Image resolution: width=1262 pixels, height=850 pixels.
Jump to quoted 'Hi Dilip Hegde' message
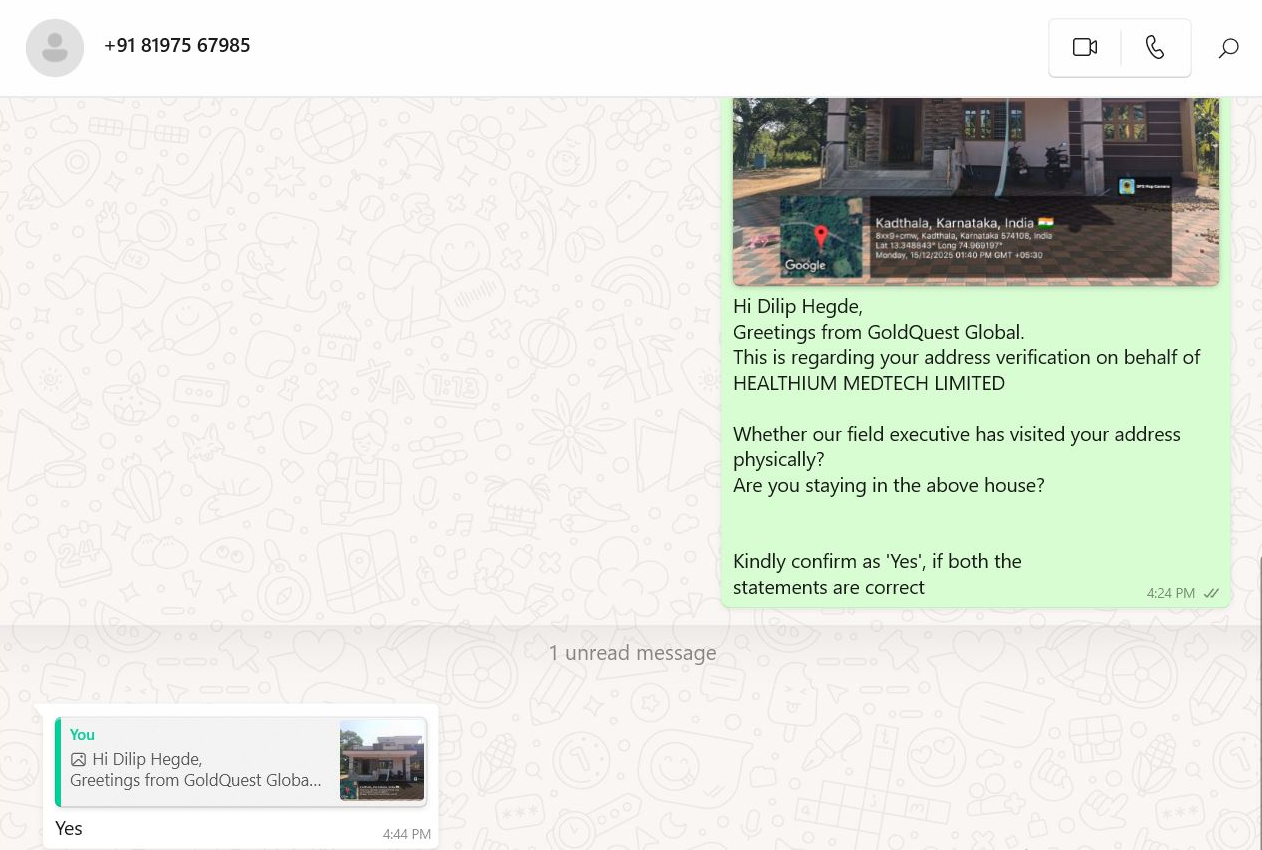click(x=241, y=761)
